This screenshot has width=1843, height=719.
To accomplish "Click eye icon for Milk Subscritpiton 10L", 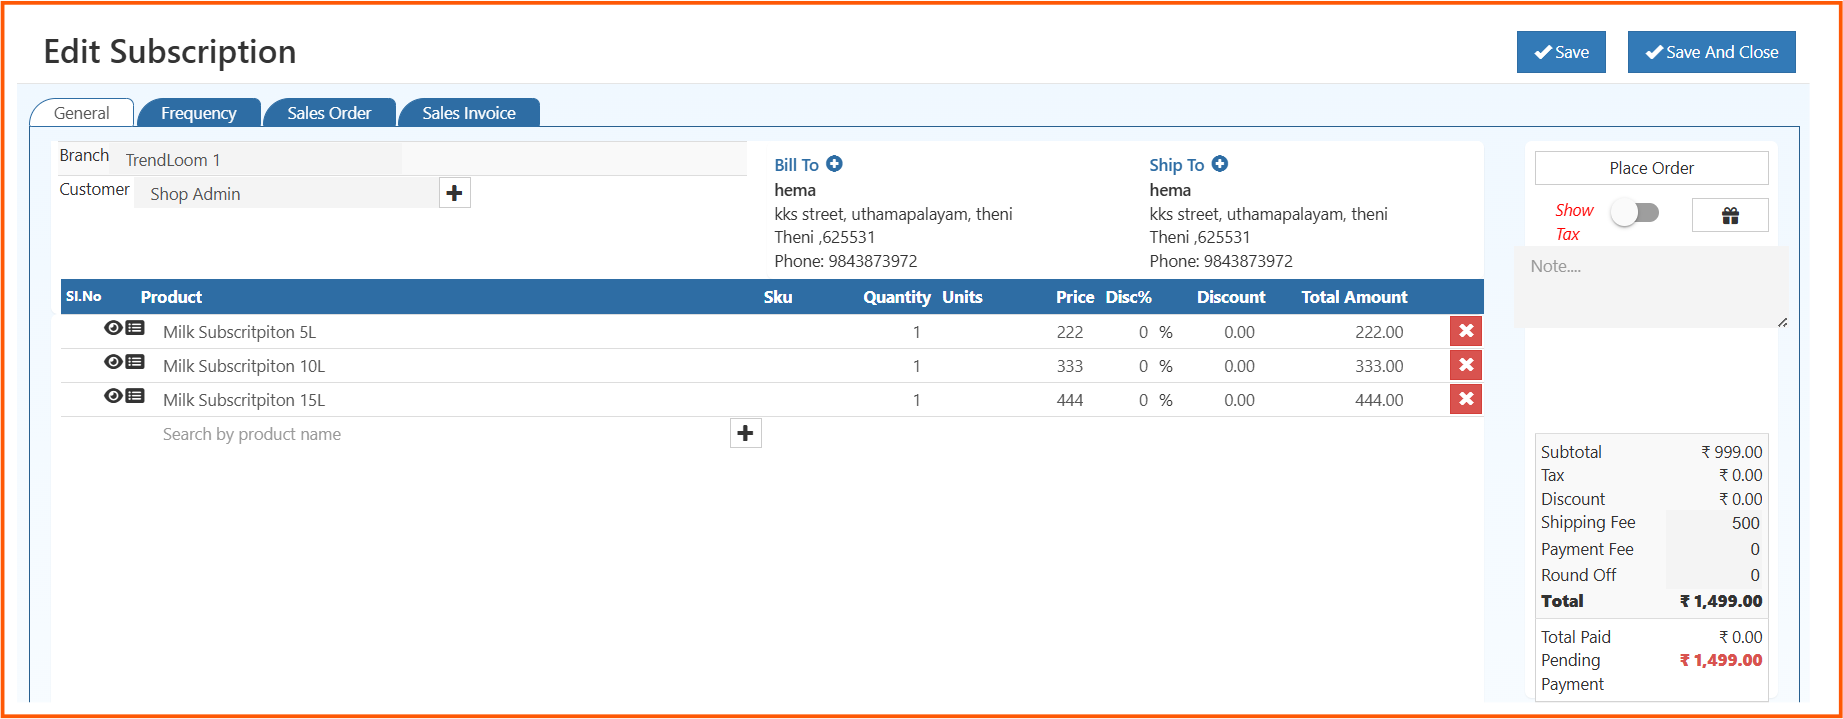I will [113, 362].
